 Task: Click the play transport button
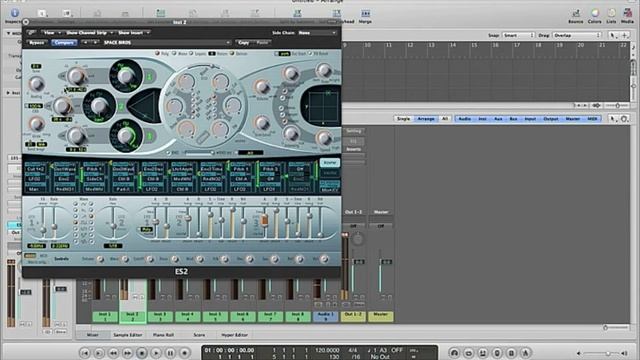coord(156,353)
